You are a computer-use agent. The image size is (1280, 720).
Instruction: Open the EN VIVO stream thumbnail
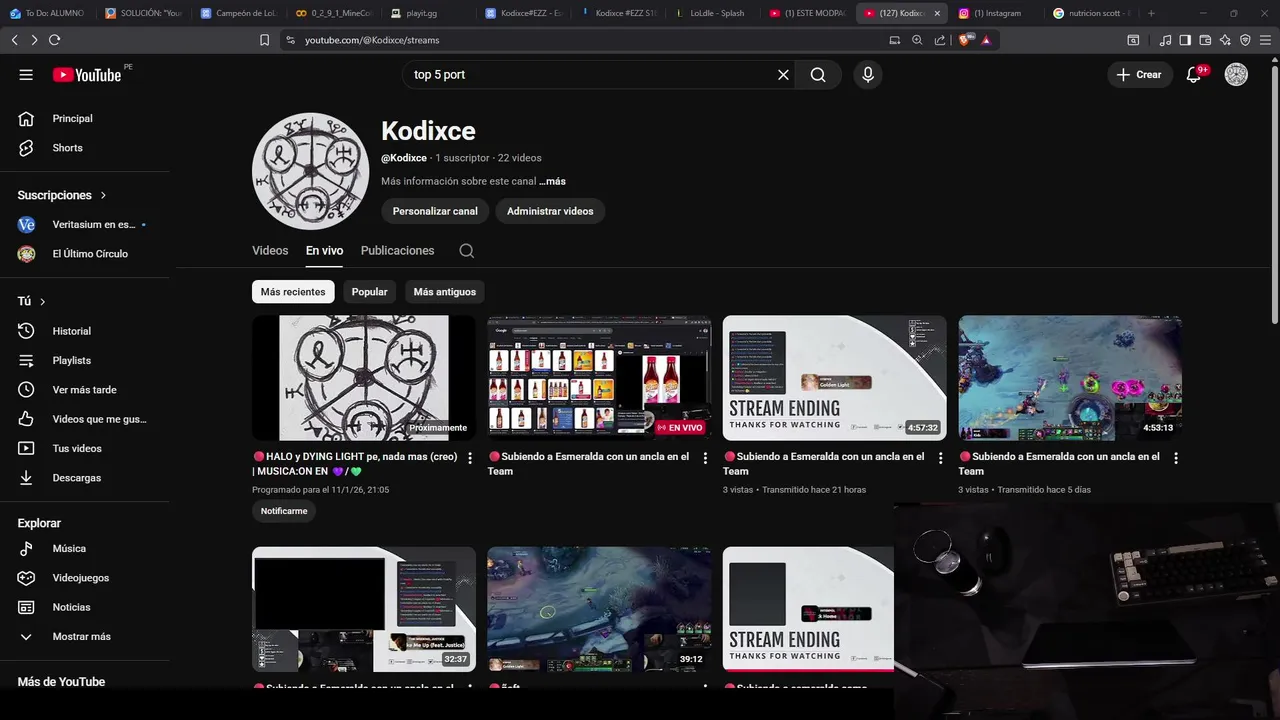point(599,378)
